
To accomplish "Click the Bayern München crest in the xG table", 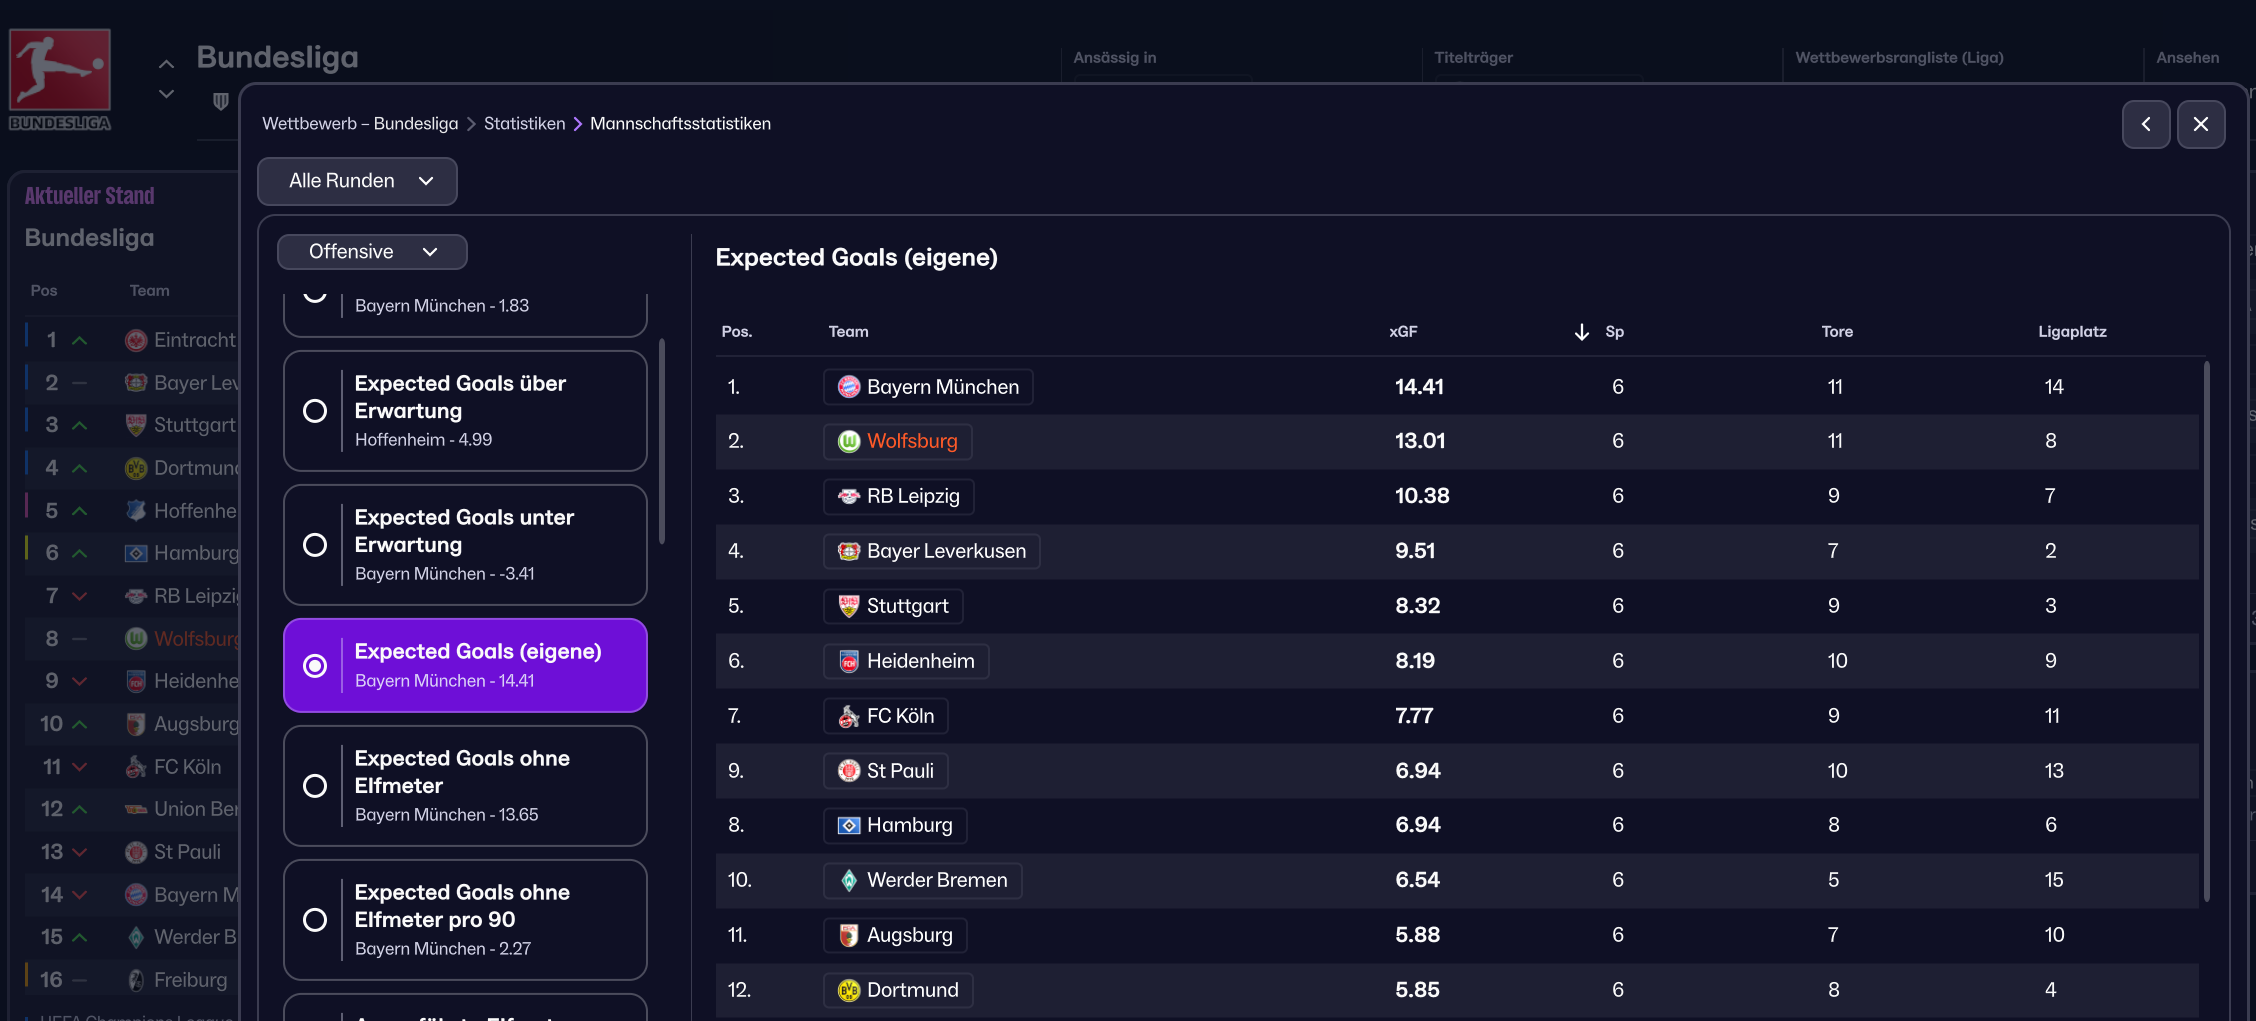I will [x=848, y=387].
